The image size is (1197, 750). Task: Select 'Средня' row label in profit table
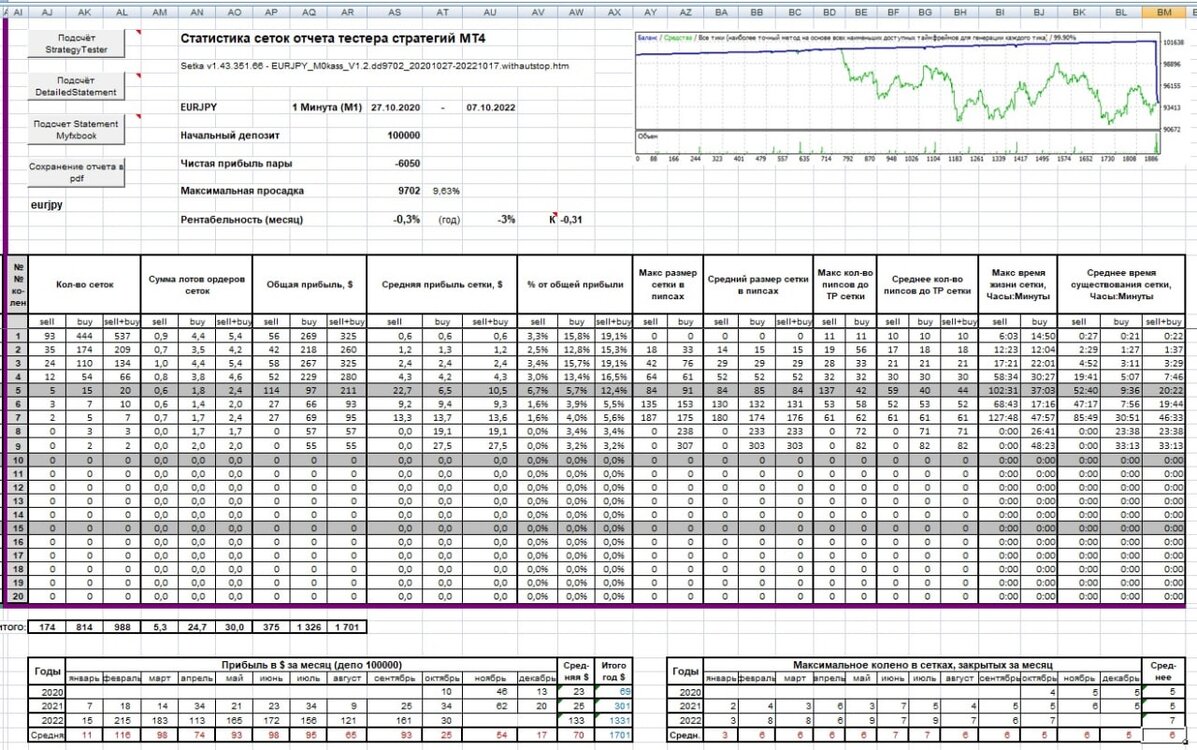pyautogui.click(x=47, y=735)
